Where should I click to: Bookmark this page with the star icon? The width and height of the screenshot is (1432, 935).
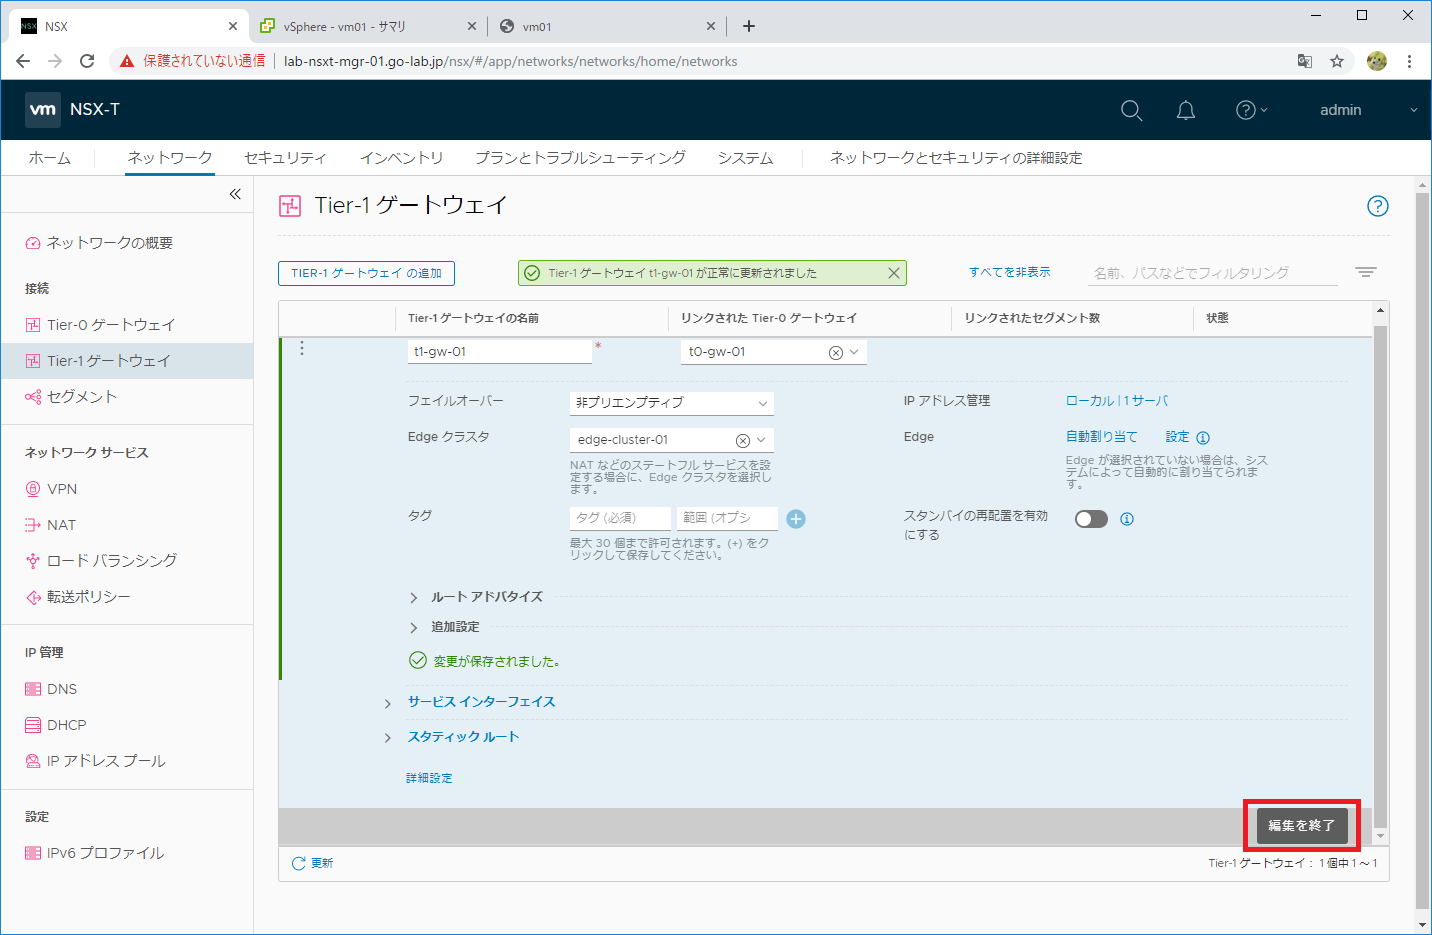[1337, 61]
